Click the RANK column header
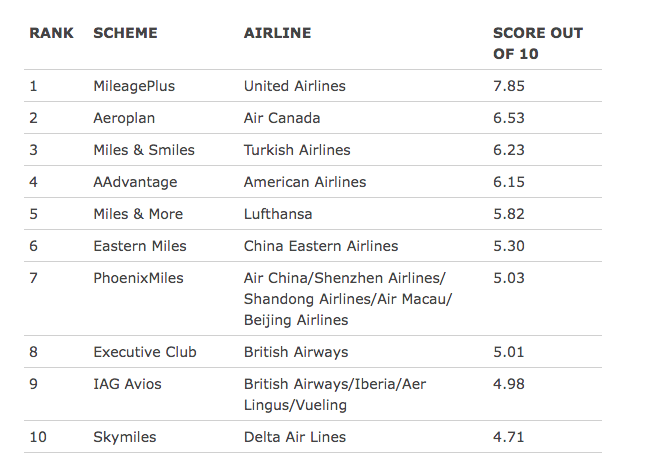Image resolution: width=661 pixels, height=470 pixels. 52,33
